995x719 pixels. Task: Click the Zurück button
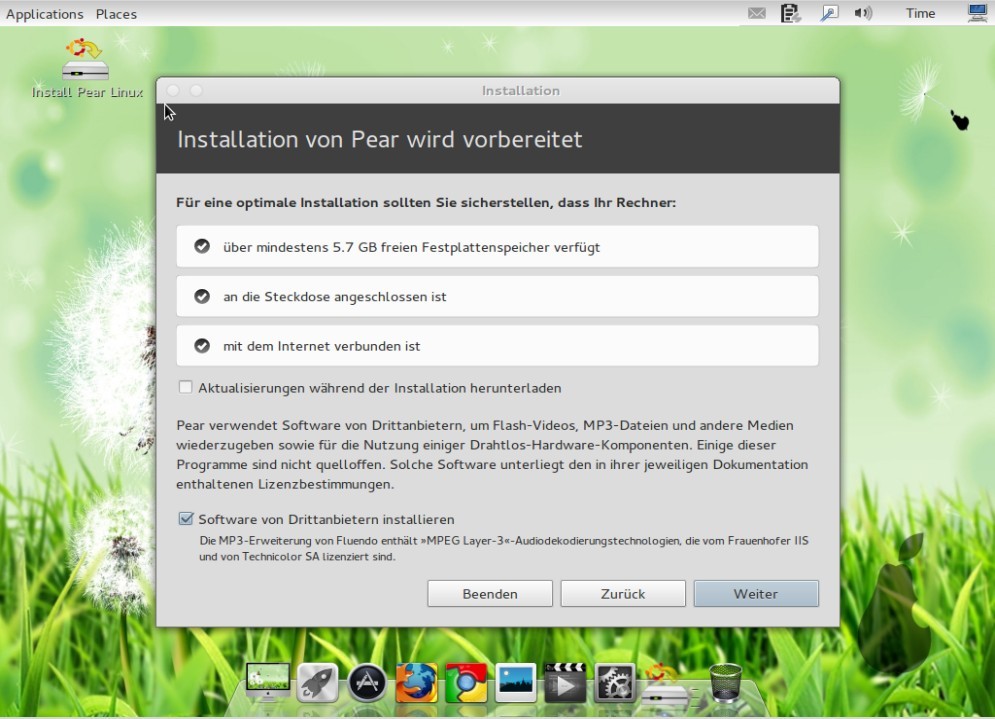point(623,593)
